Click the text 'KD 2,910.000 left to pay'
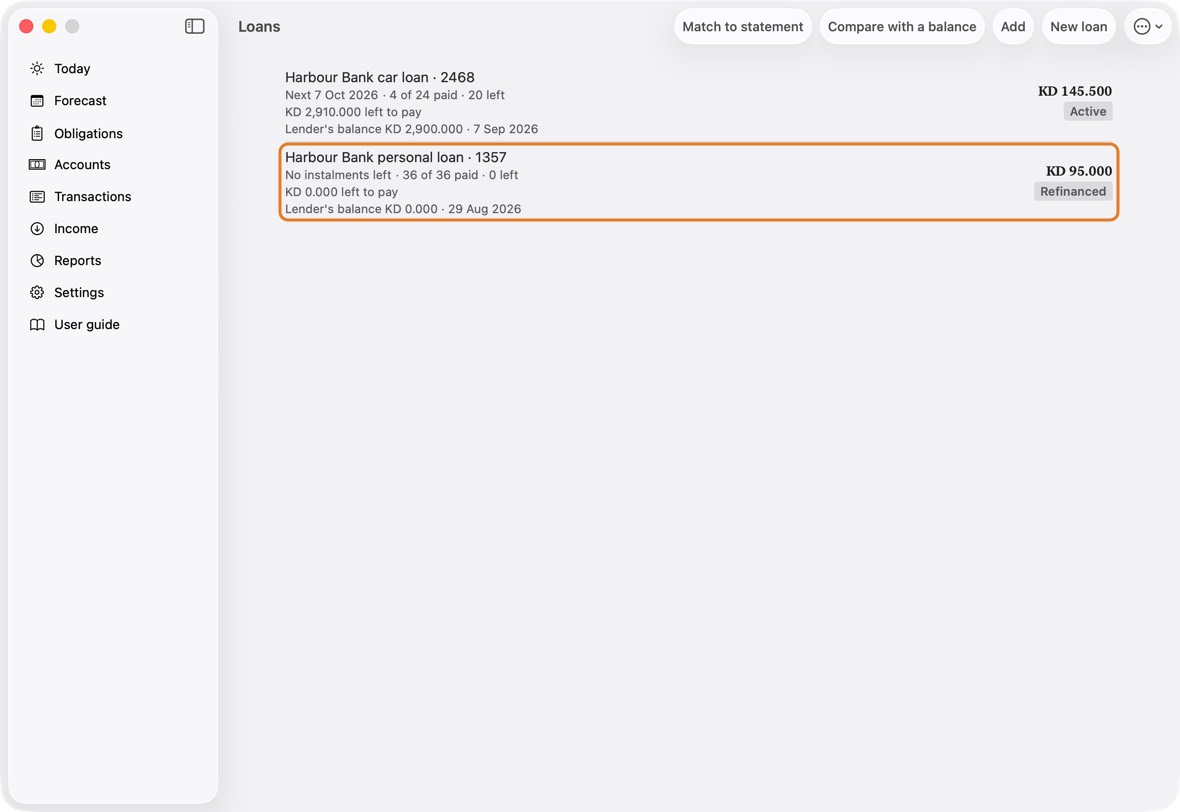Viewport: 1180px width, 812px height. [x=353, y=112]
